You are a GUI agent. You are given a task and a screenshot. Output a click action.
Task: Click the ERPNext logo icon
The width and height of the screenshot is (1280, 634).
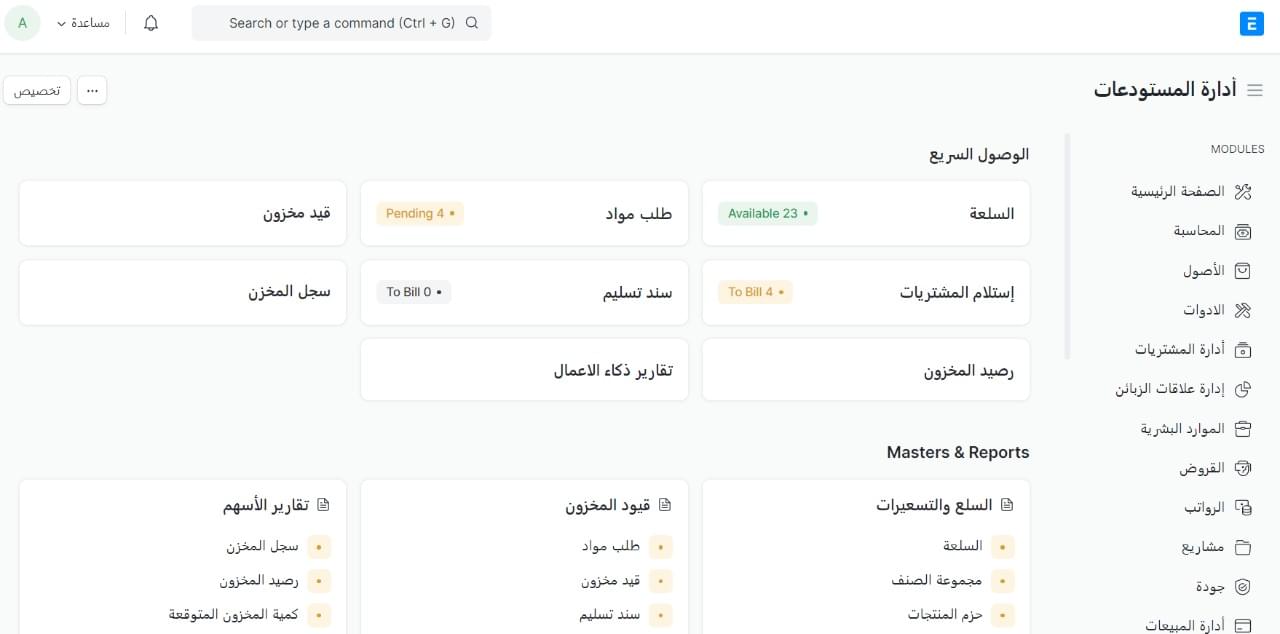coord(1251,23)
